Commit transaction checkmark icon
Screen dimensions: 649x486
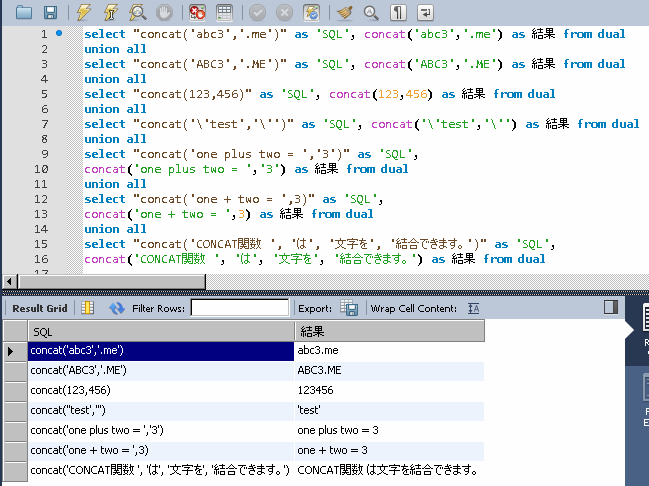point(257,12)
